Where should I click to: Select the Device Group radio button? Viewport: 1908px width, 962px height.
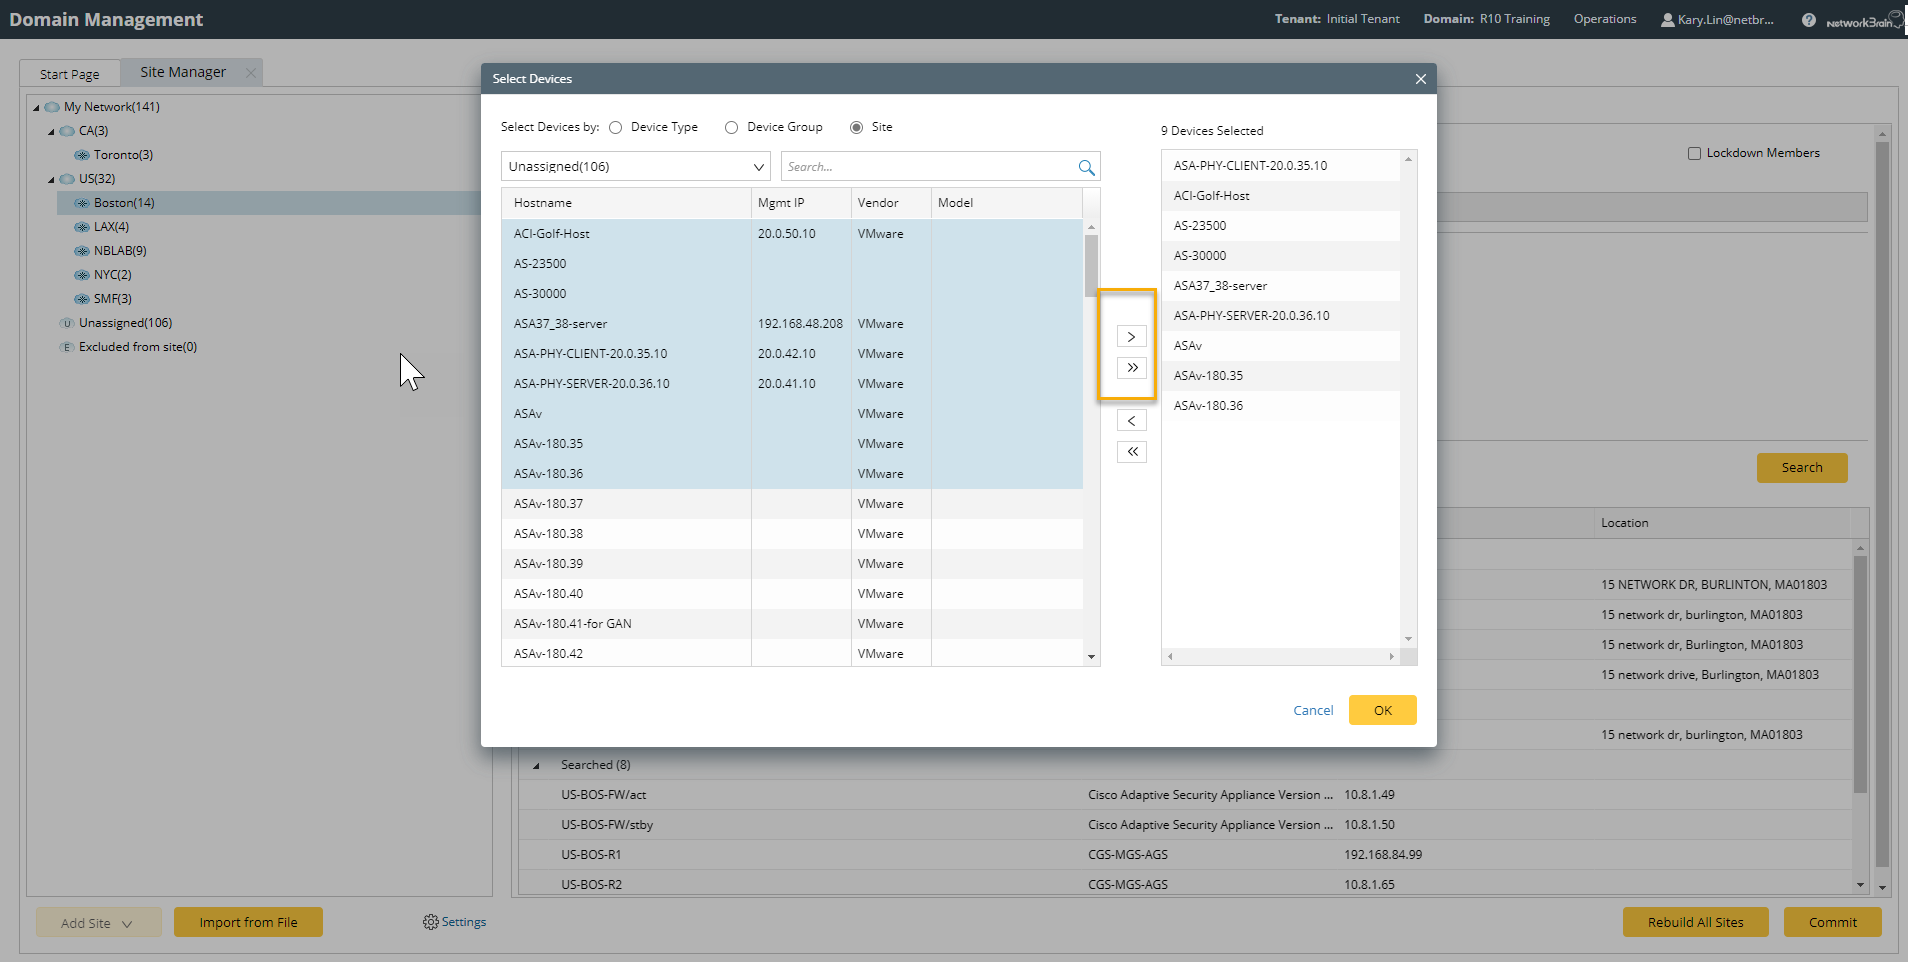[732, 128]
